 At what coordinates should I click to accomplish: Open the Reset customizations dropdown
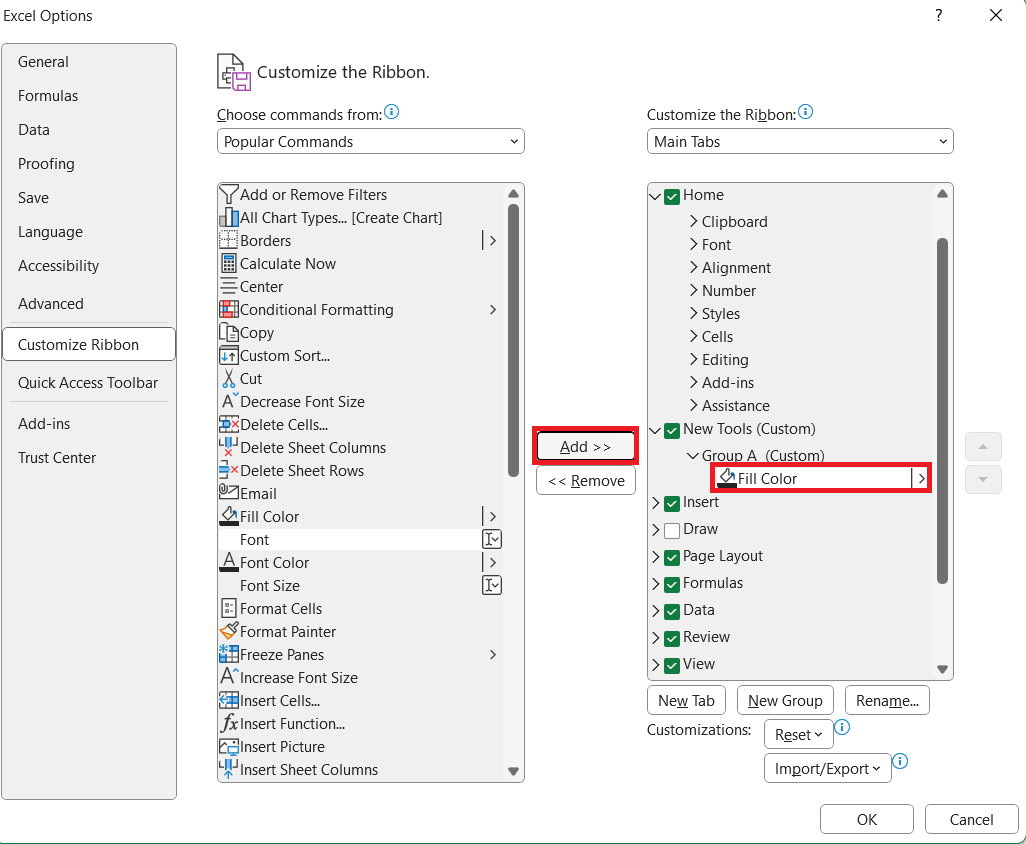pos(798,735)
